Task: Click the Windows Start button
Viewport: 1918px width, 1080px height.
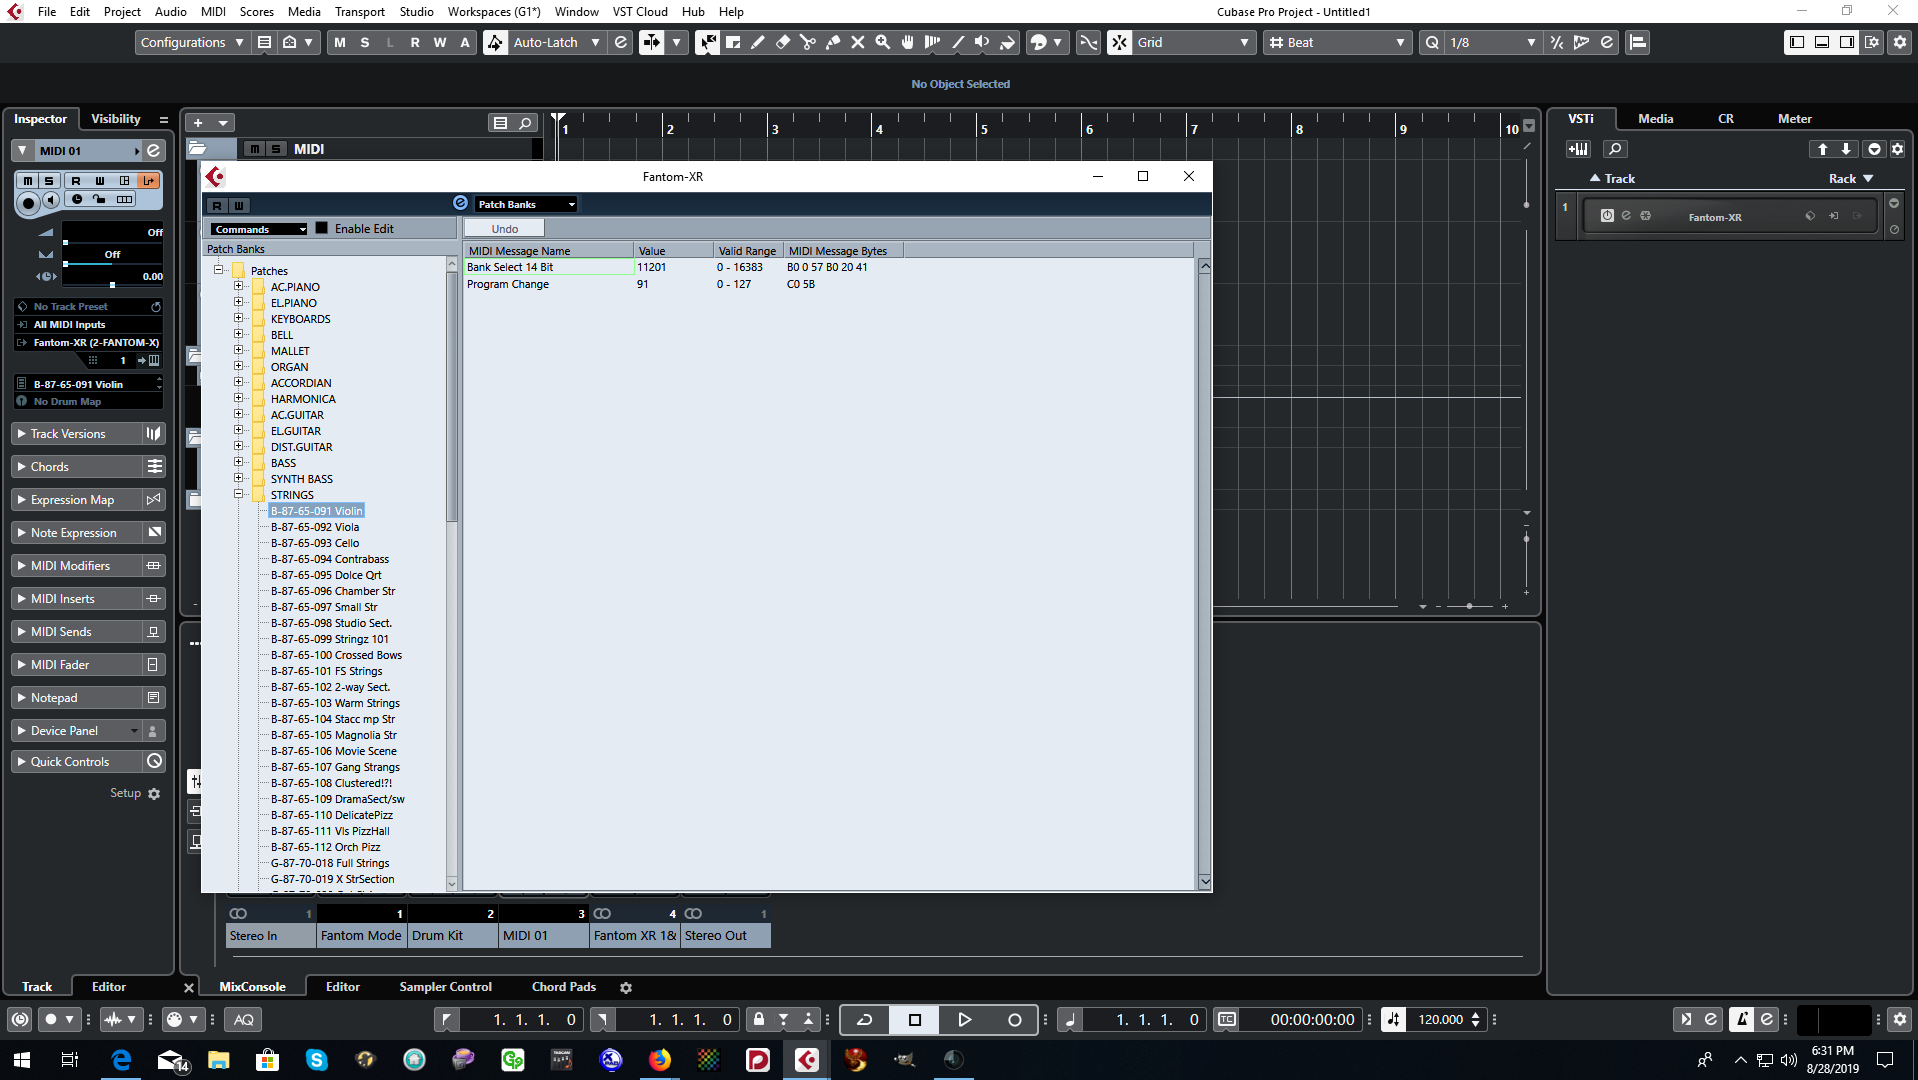Action: point(21,1060)
